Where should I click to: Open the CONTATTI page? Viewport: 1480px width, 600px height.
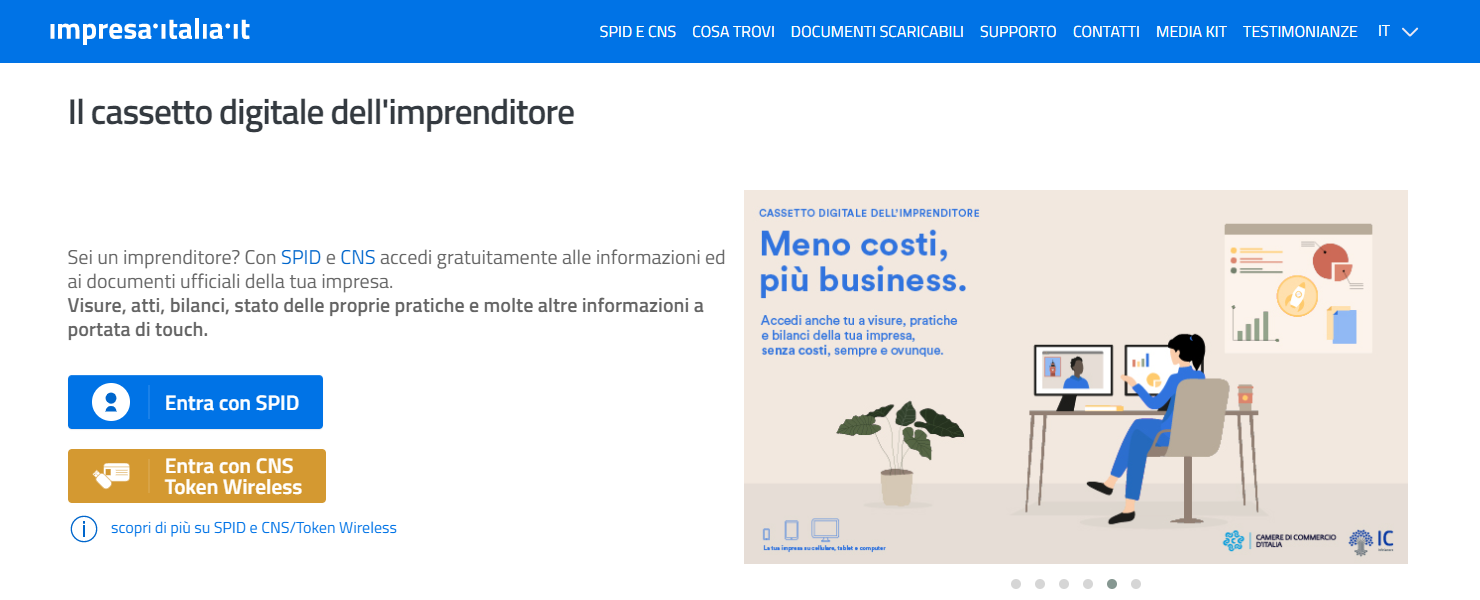point(1106,32)
